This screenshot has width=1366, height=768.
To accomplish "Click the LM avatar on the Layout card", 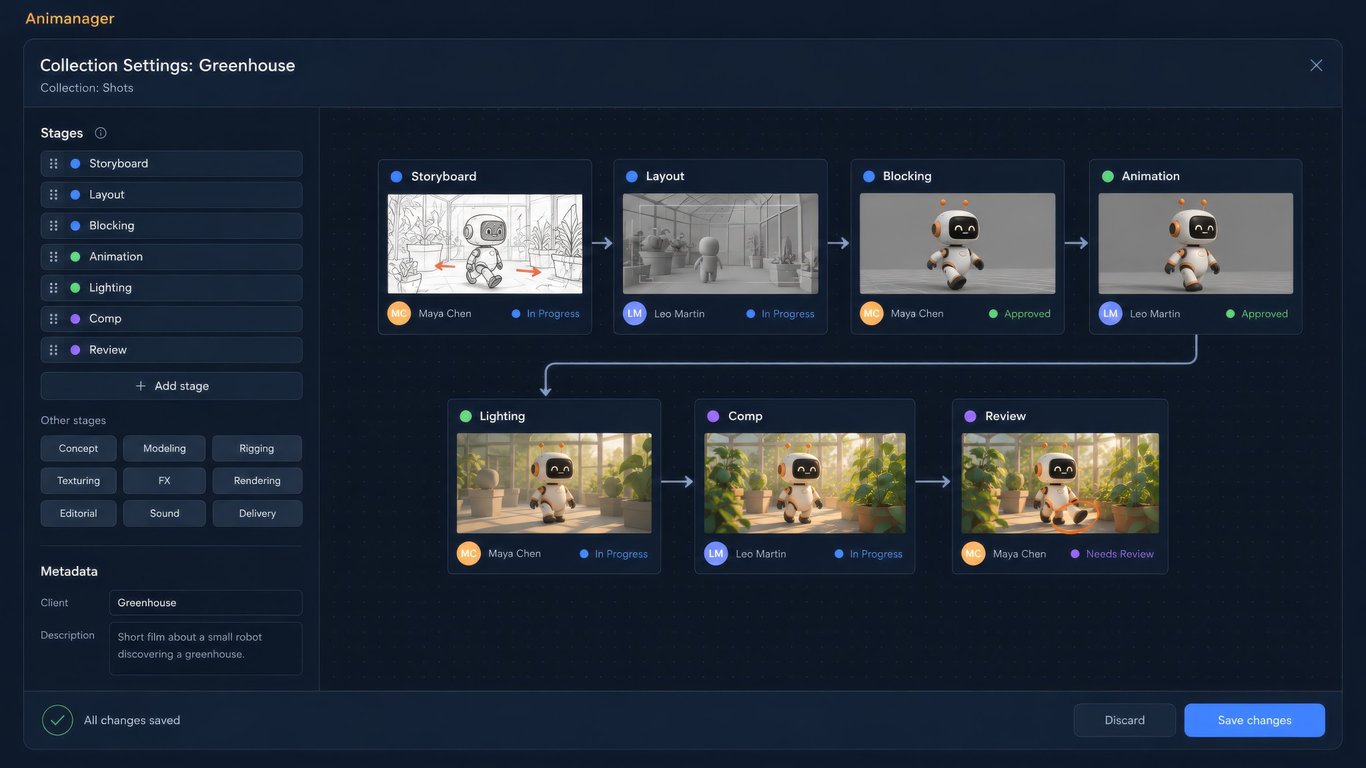I will click(635, 313).
